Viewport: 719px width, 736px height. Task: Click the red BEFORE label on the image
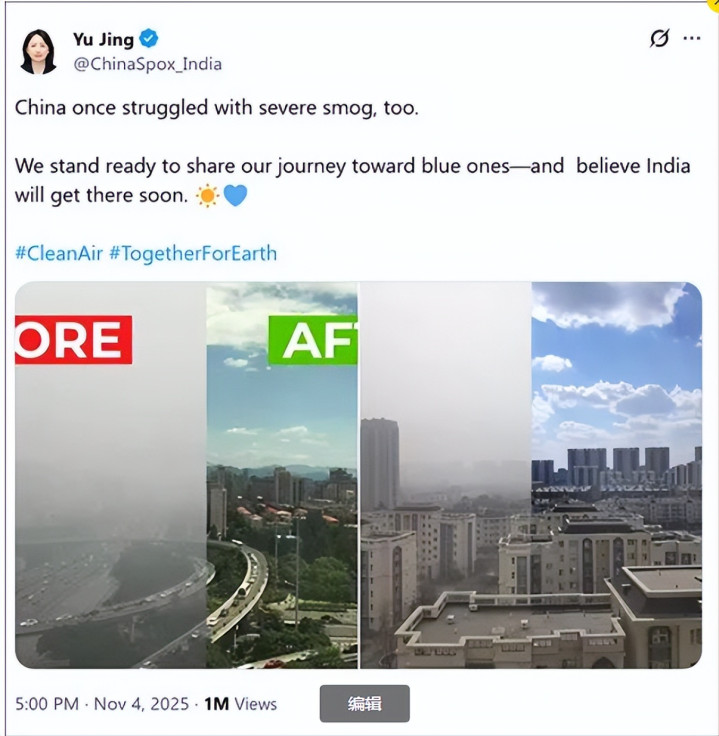point(74,340)
